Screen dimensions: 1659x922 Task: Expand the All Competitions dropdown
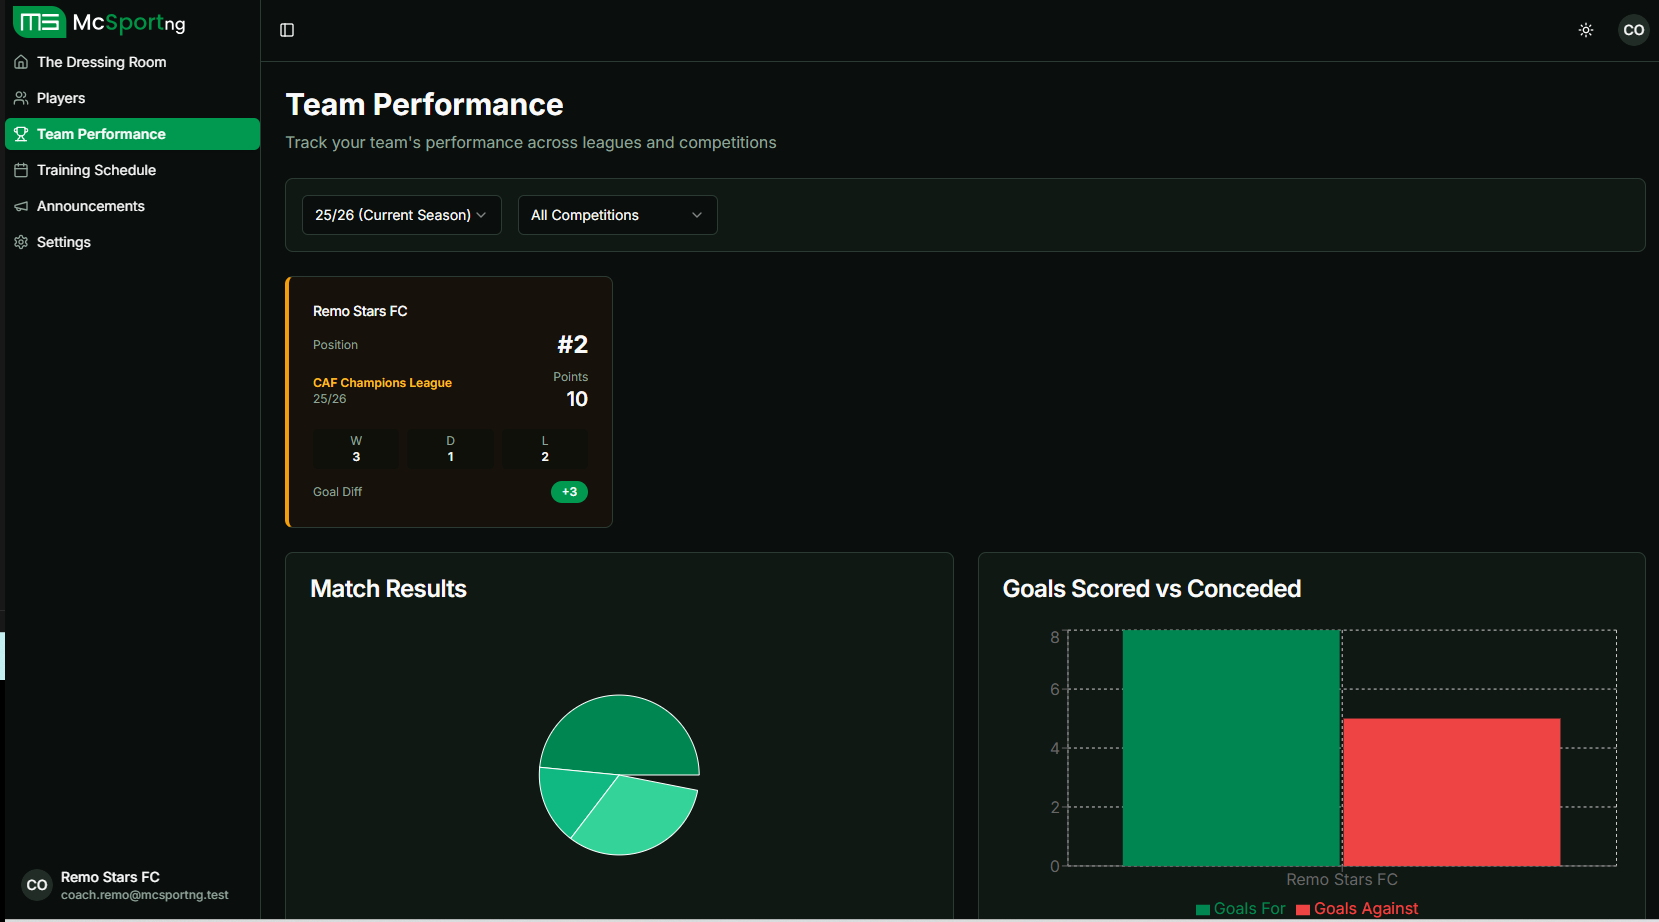pyautogui.click(x=617, y=214)
